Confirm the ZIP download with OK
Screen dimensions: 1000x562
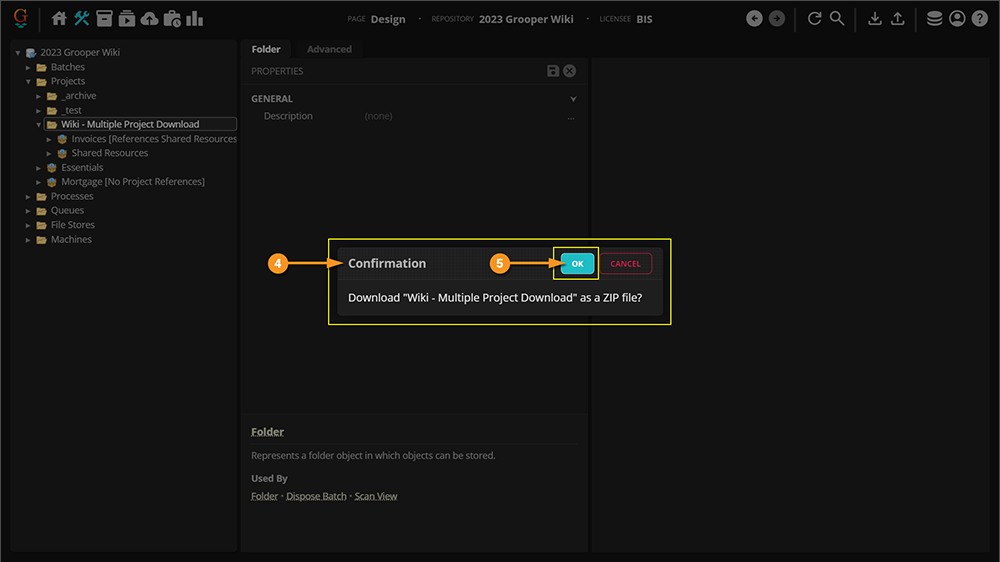577,263
